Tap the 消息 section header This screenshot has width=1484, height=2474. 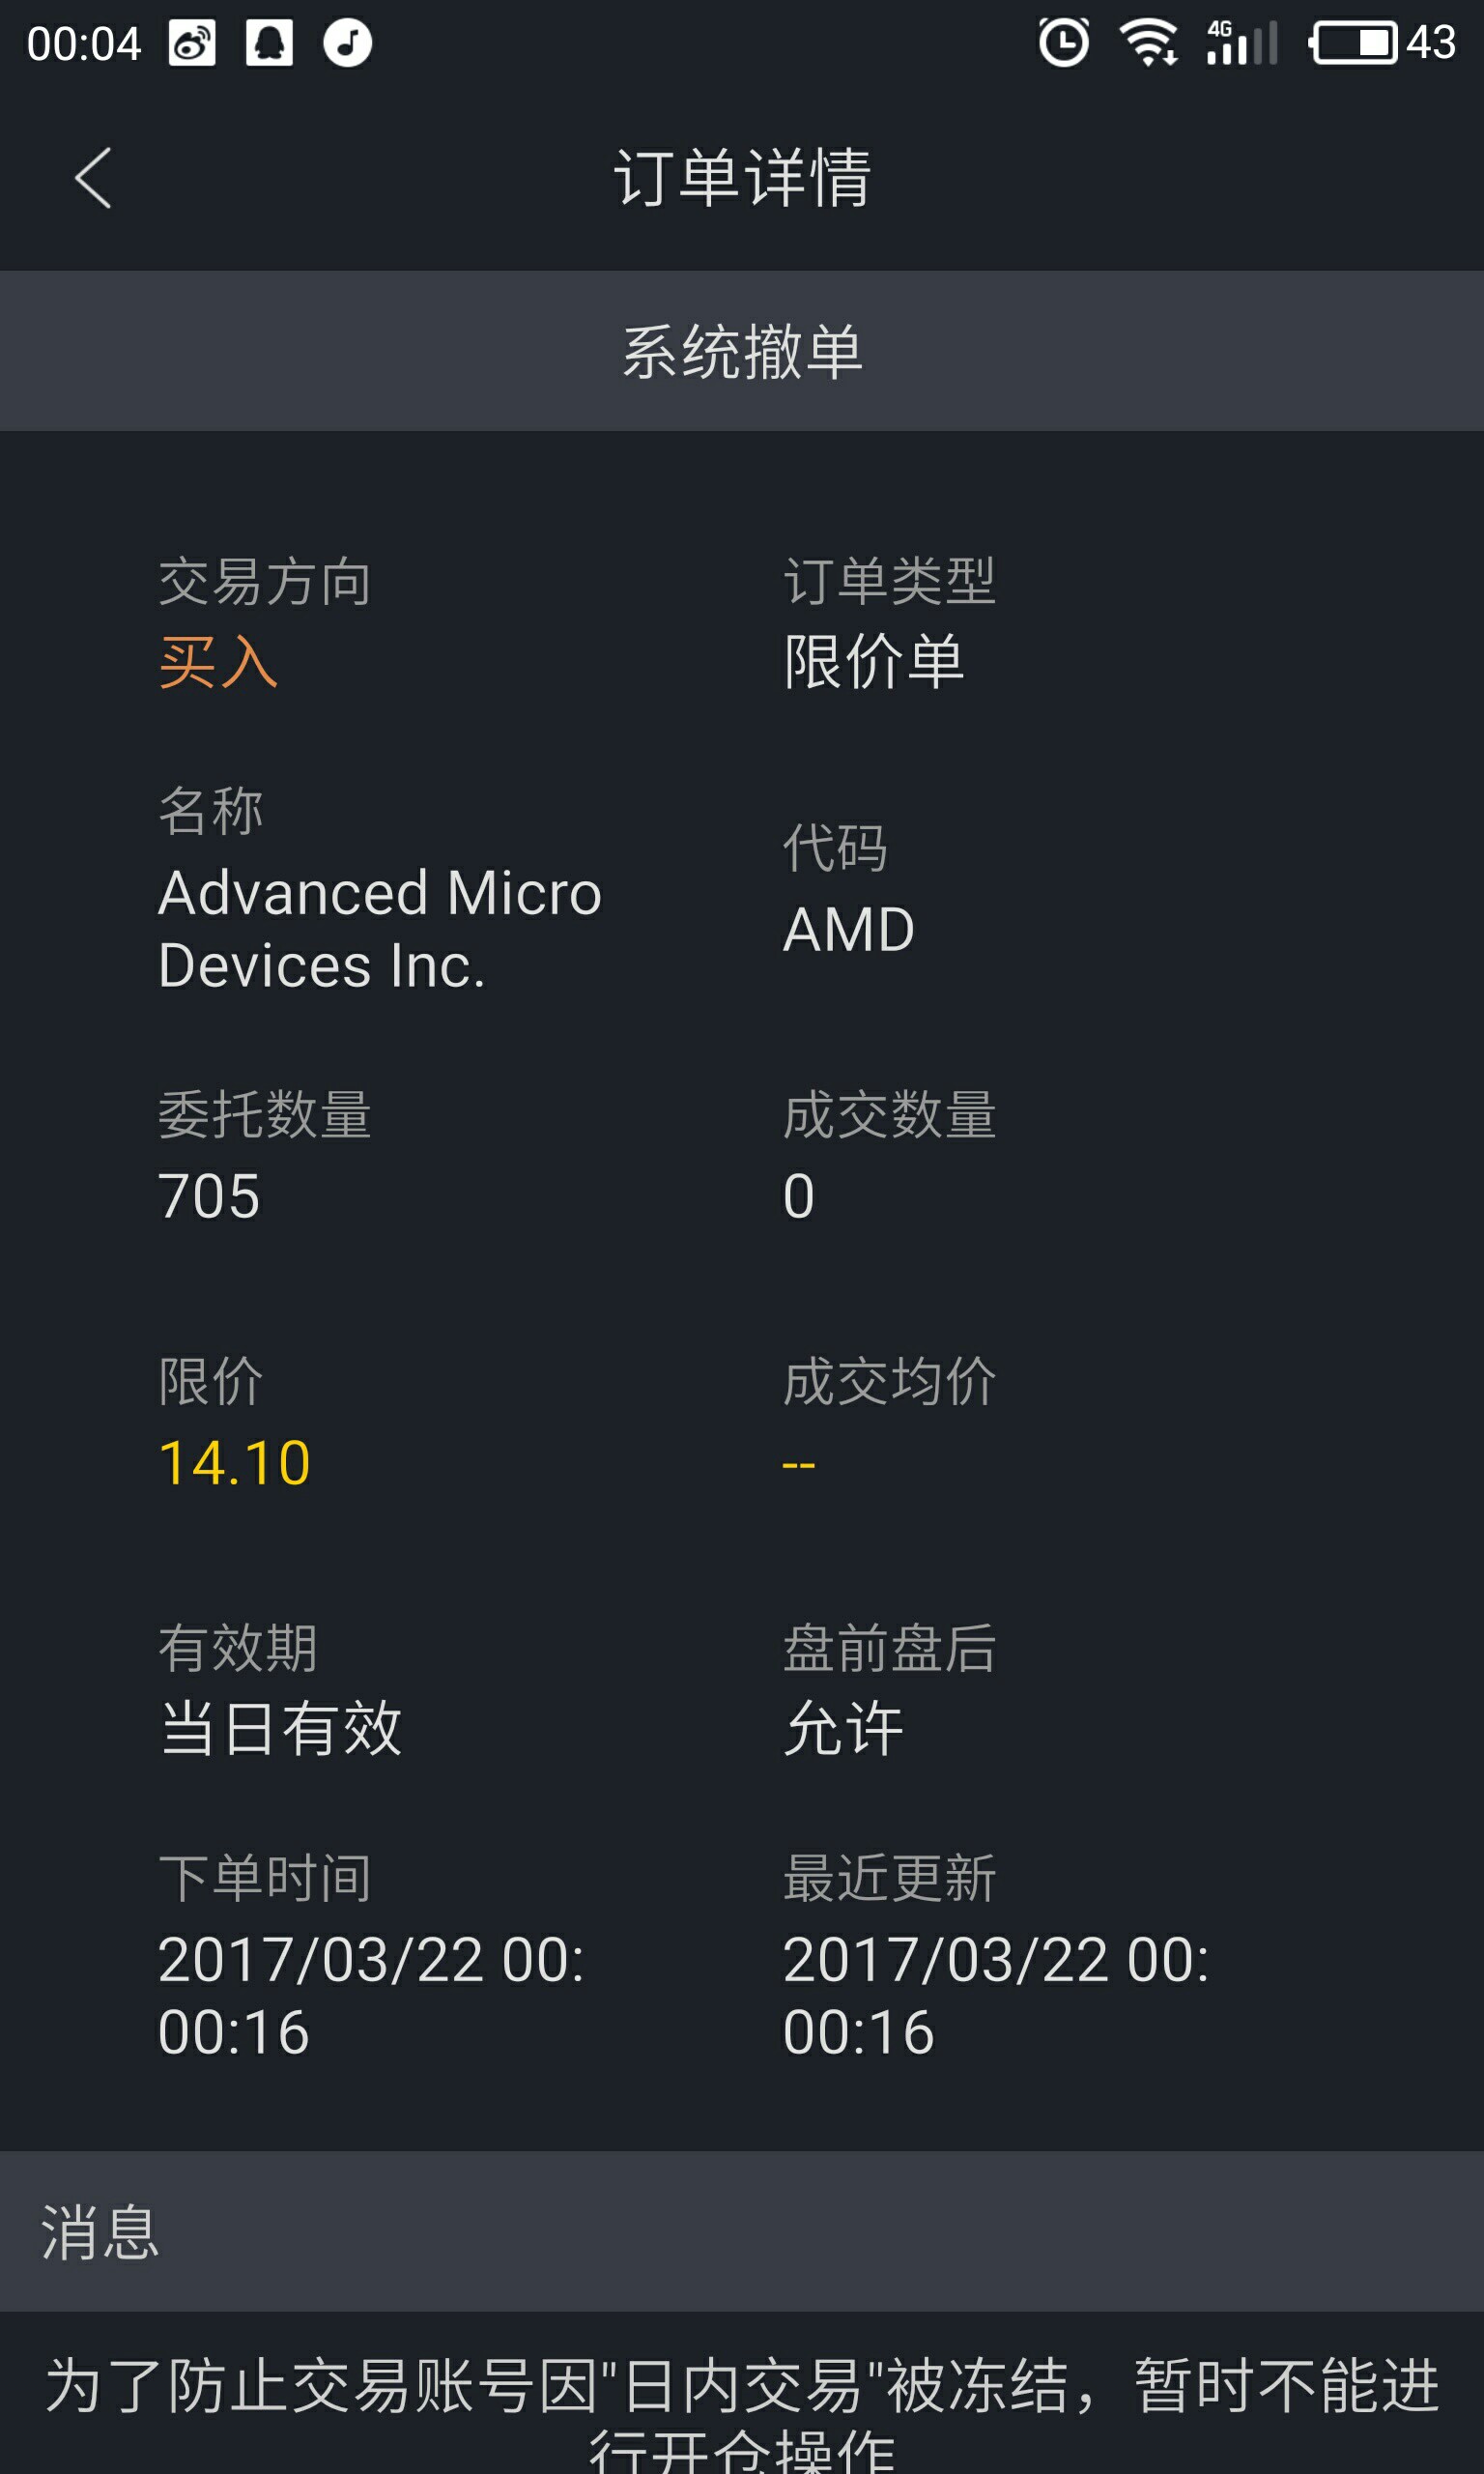coord(100,2232)
